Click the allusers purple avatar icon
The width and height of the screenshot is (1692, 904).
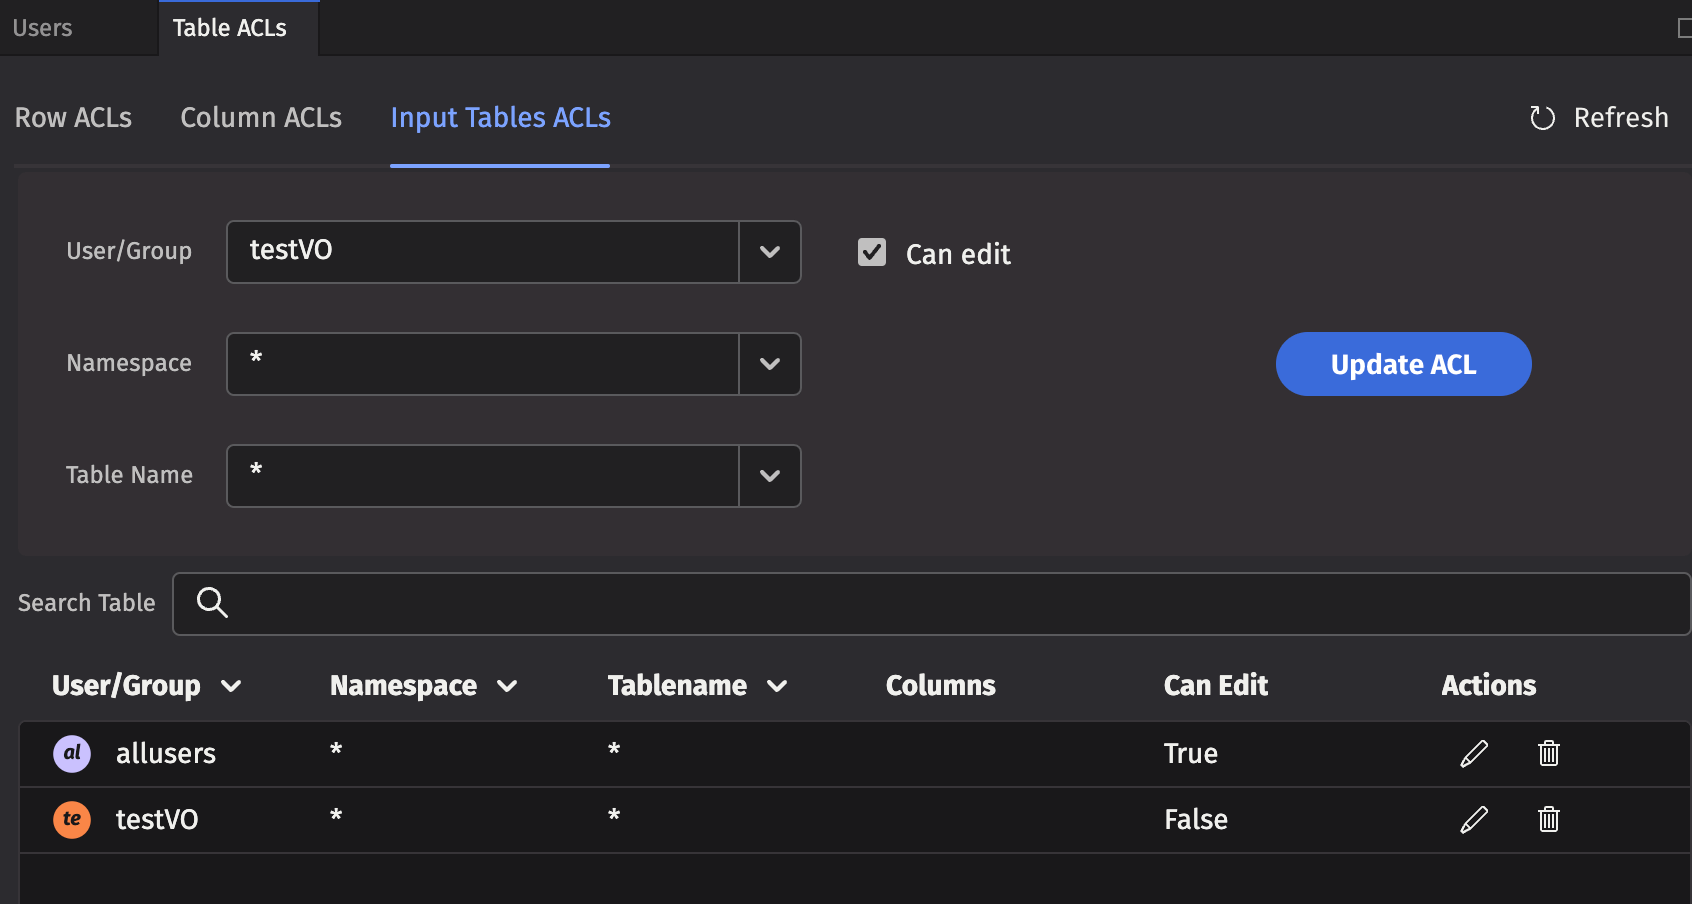point(72,753)
